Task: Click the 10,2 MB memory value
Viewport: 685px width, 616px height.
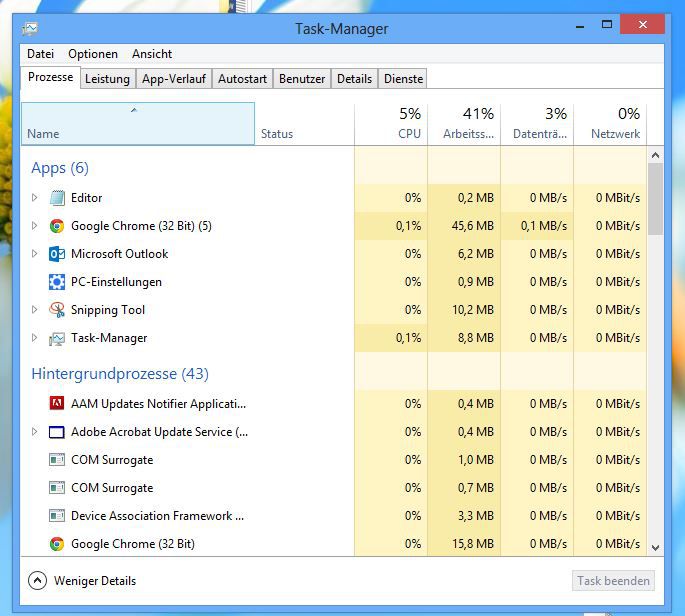Action: click(x=473, y=310)
